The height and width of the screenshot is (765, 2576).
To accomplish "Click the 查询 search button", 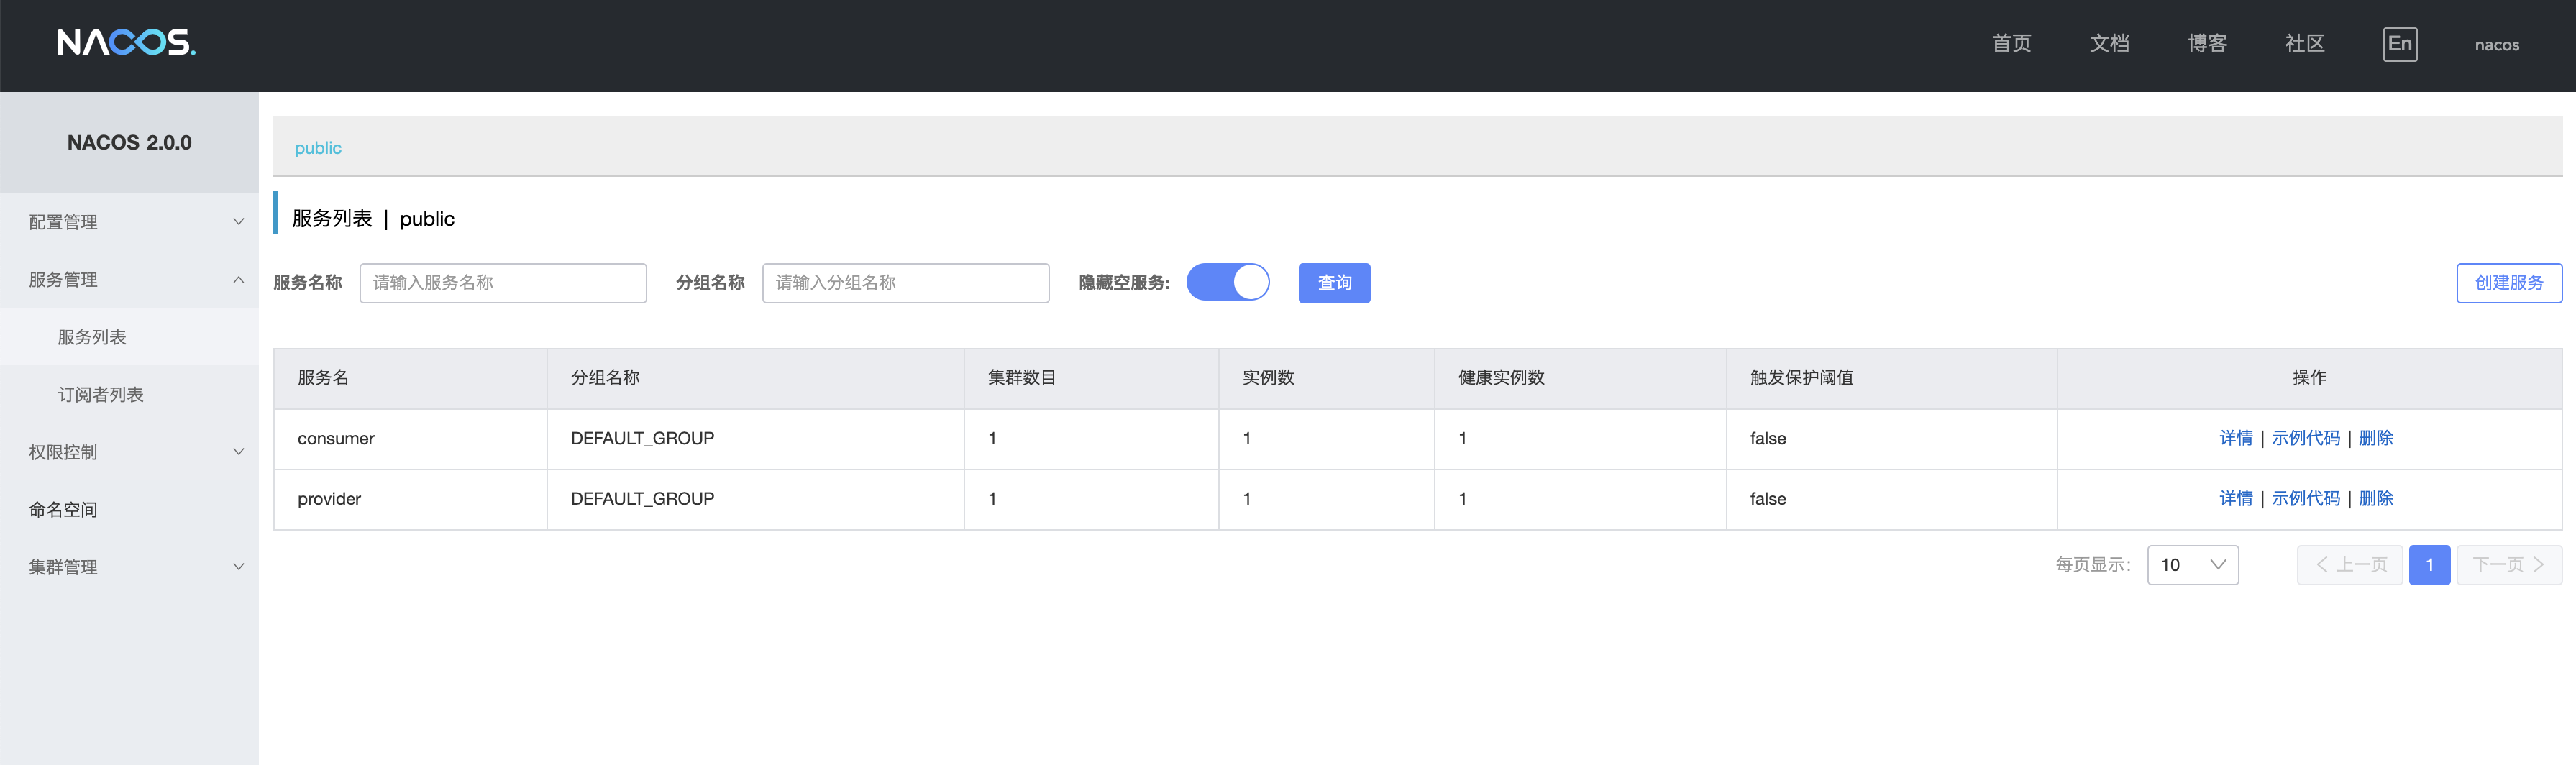I will [1334, 283].
